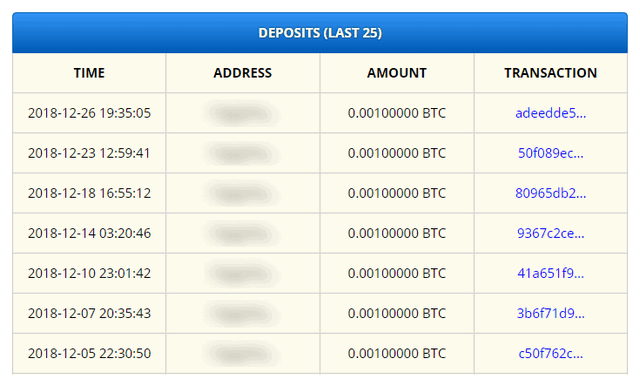Click blurred address in the 2018-12-18 row
Image resolution: width=640 pixels, height=386 pixels.
[242, 194]
